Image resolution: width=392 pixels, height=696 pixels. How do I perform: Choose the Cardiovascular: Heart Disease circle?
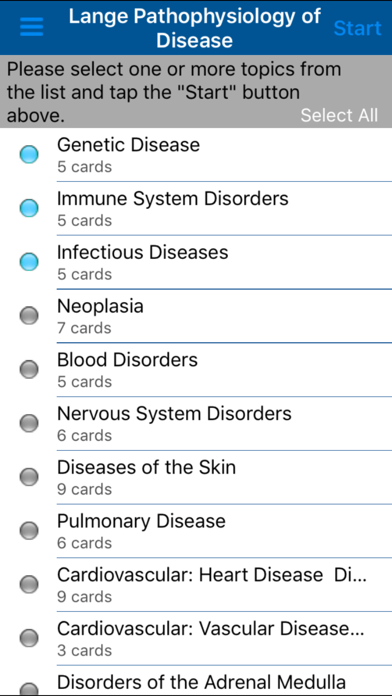pyautogui.click(x=29, y=584)
